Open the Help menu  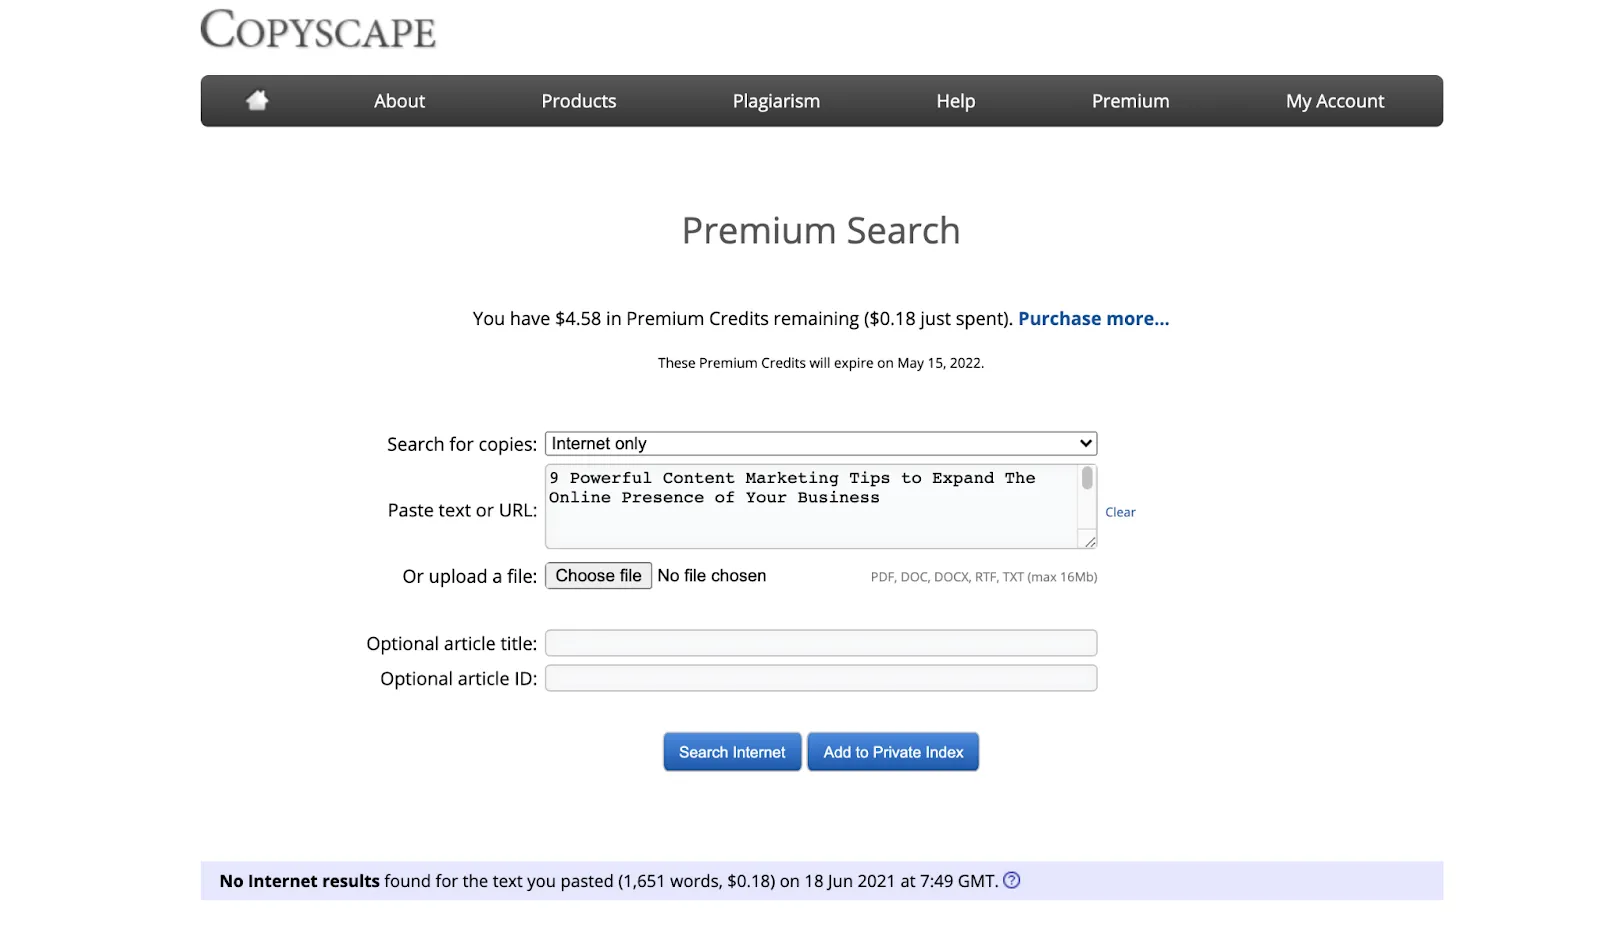click(x=955, y=101)
